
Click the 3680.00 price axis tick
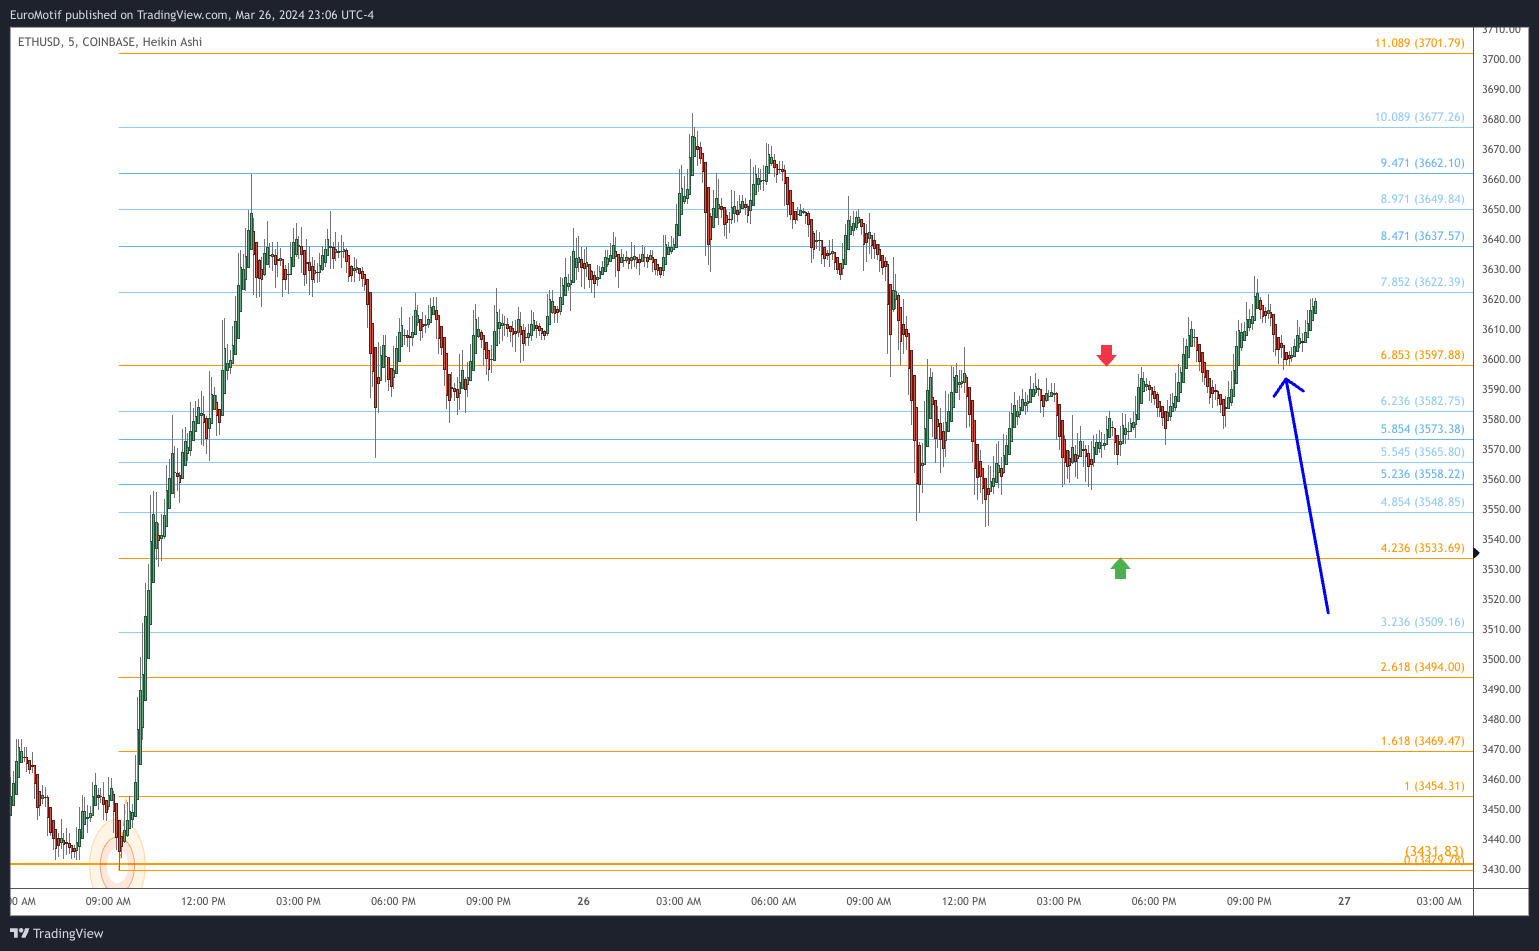1502,119
